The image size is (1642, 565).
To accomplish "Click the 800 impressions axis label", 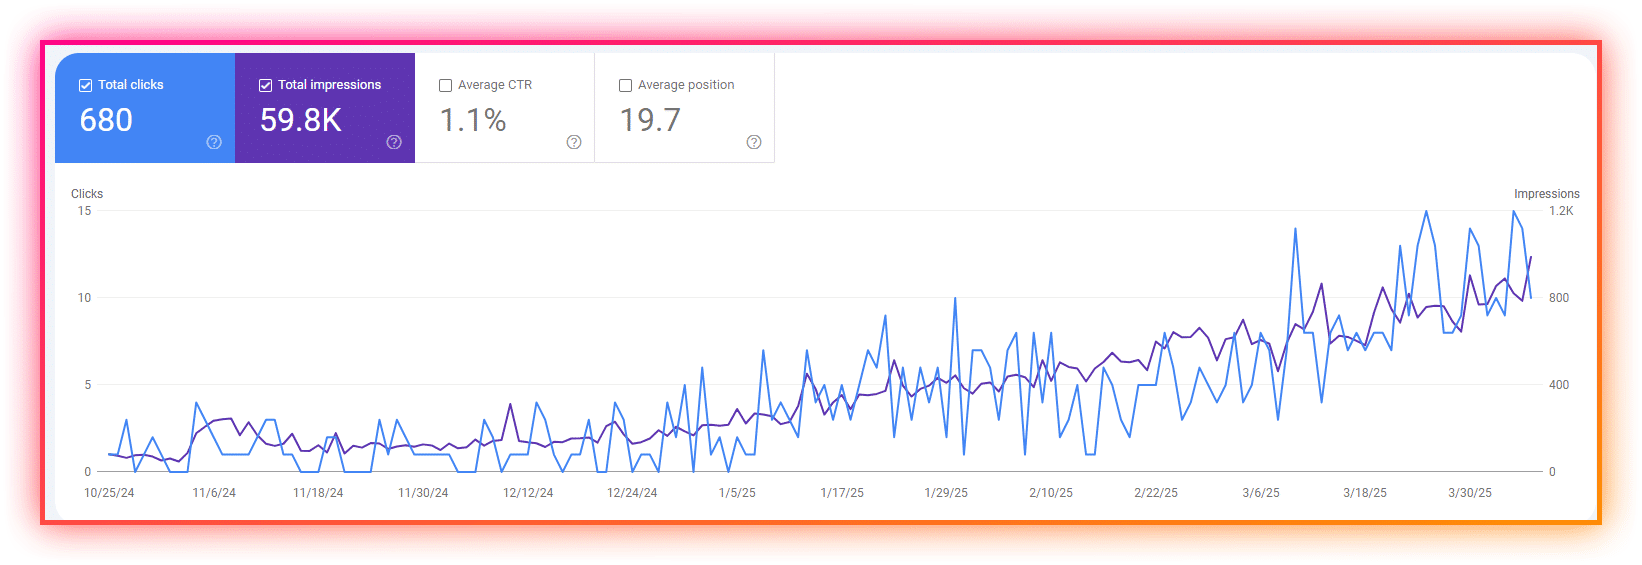I will click(1559, 298).
